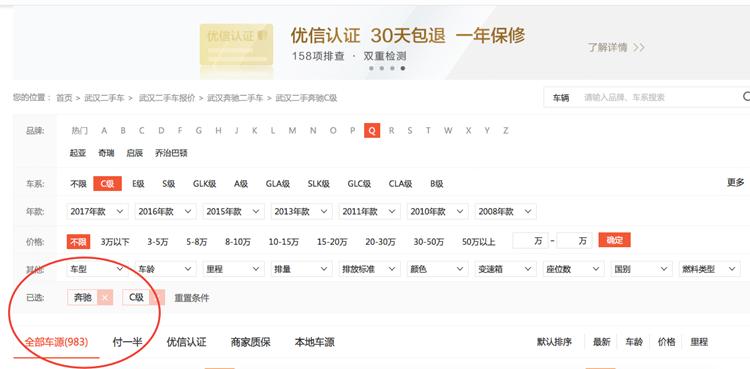Switch to 商家质保 tab
The height and width of the screenshot is (369, 750).
click(251, 342)
